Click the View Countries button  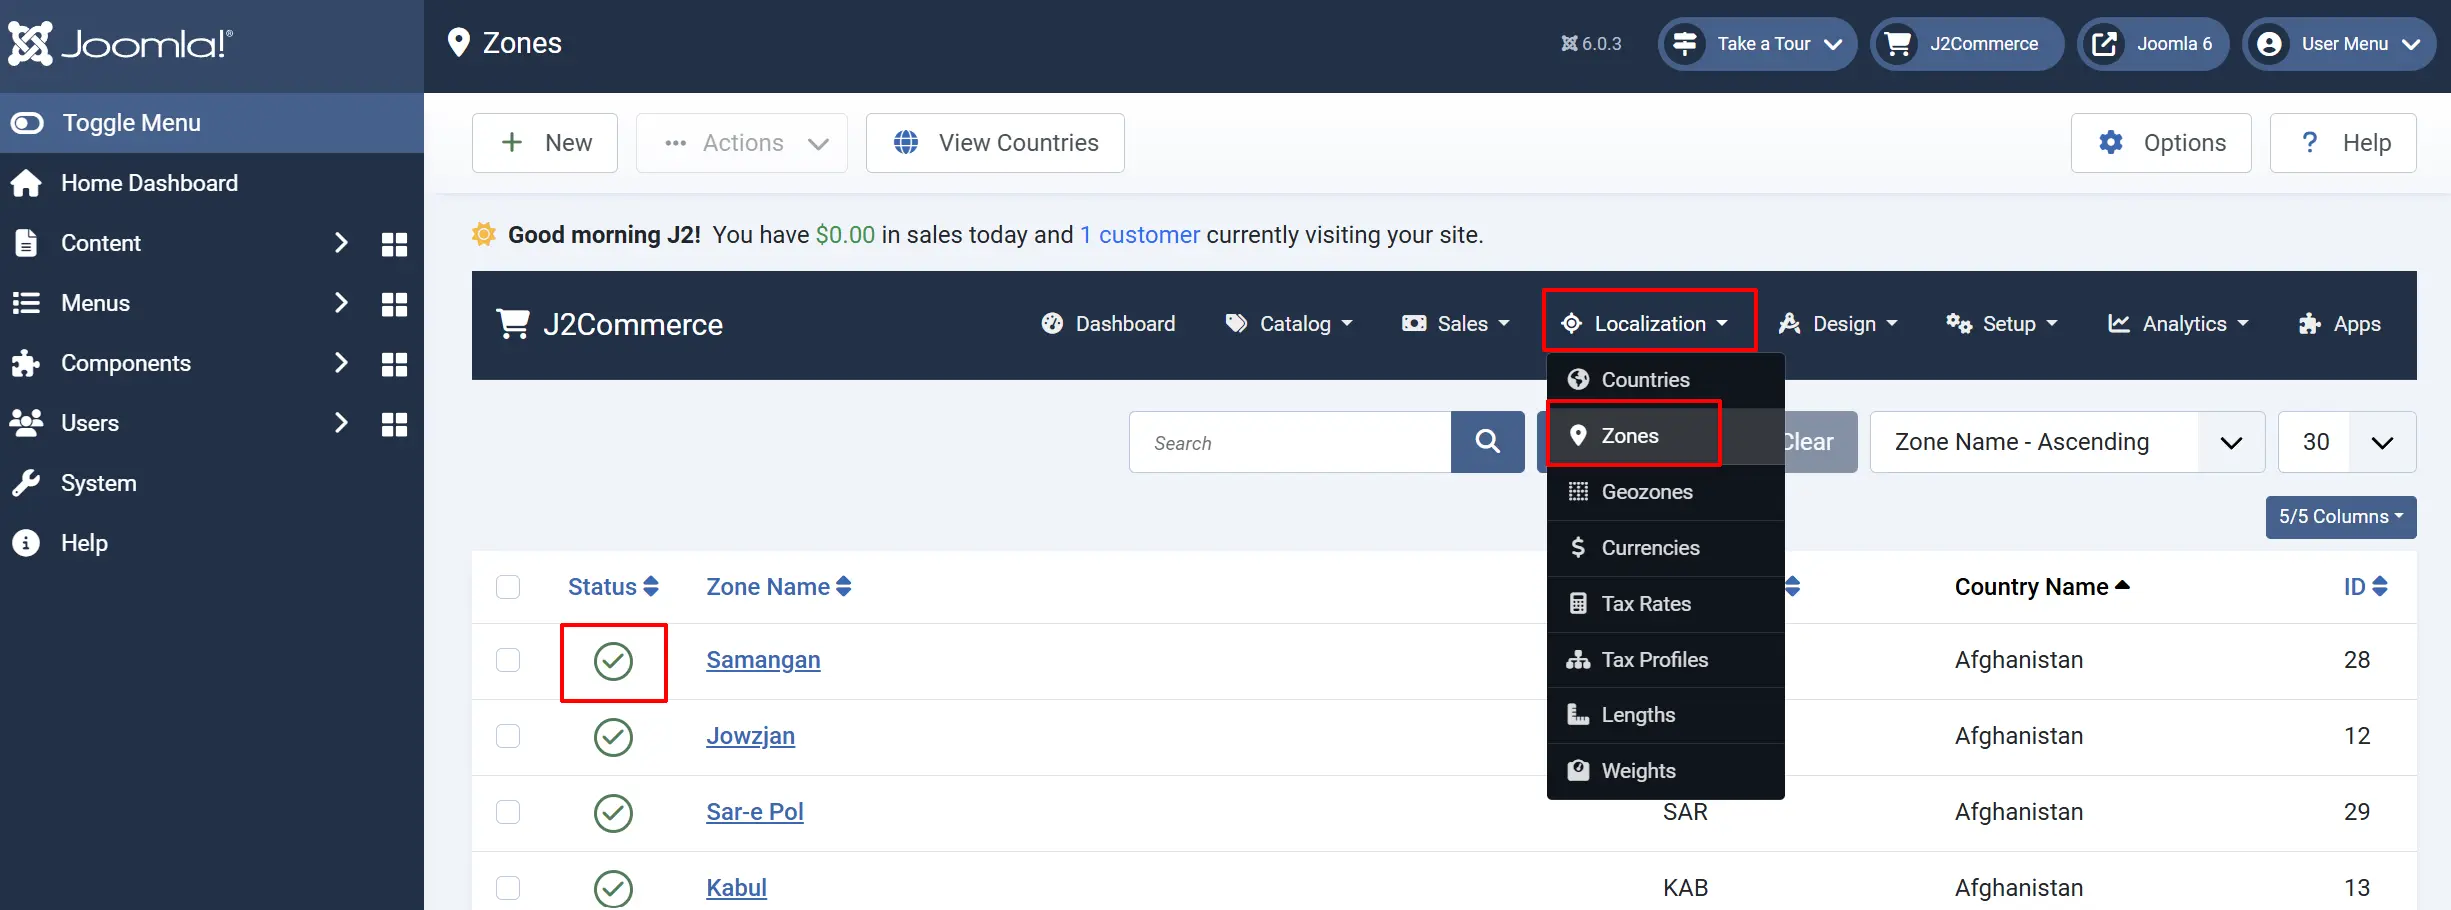pyautogui.click(x=995, y=143)
